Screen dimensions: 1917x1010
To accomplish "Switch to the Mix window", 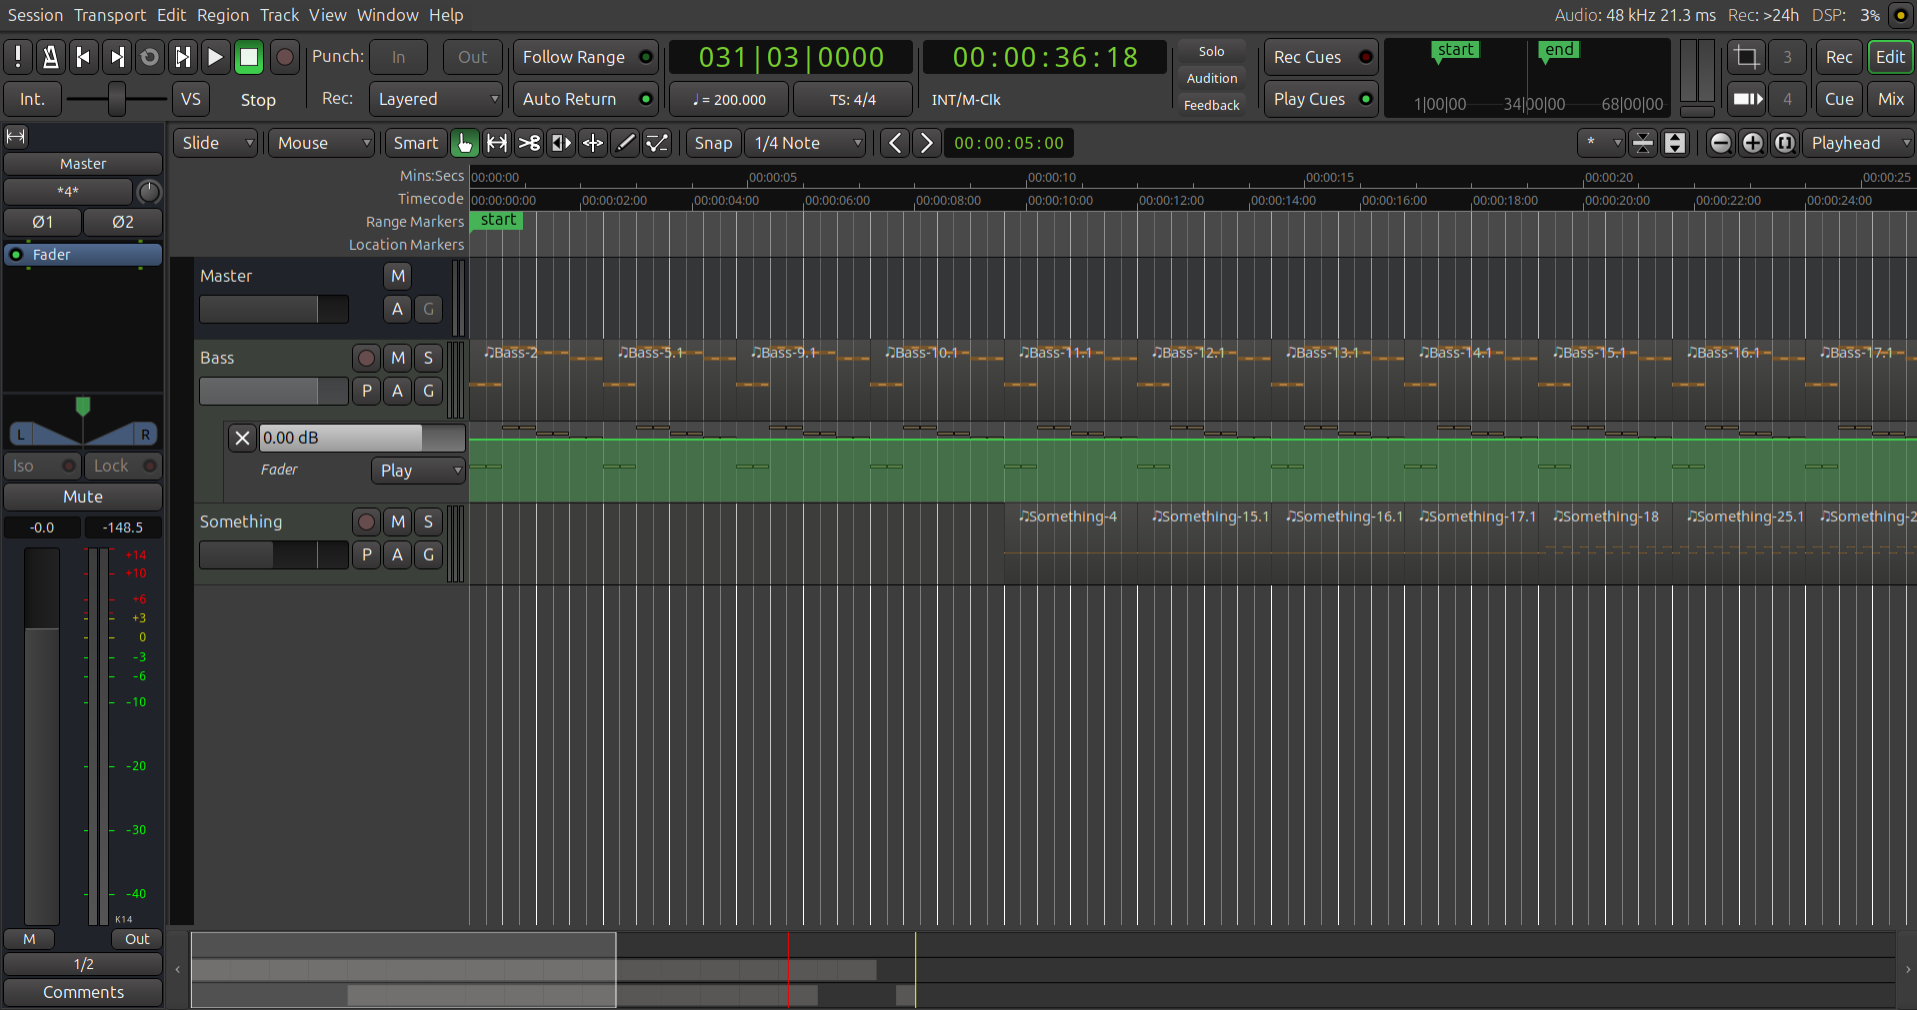I will (1889, 99).
